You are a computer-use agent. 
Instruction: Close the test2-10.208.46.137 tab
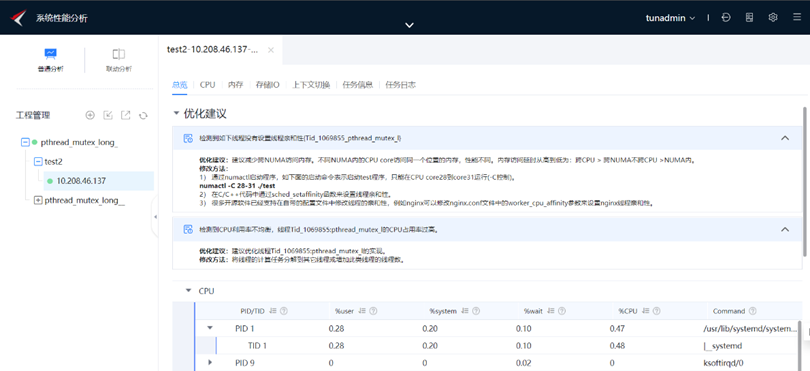pyautogui.click(x=271, y=50)
